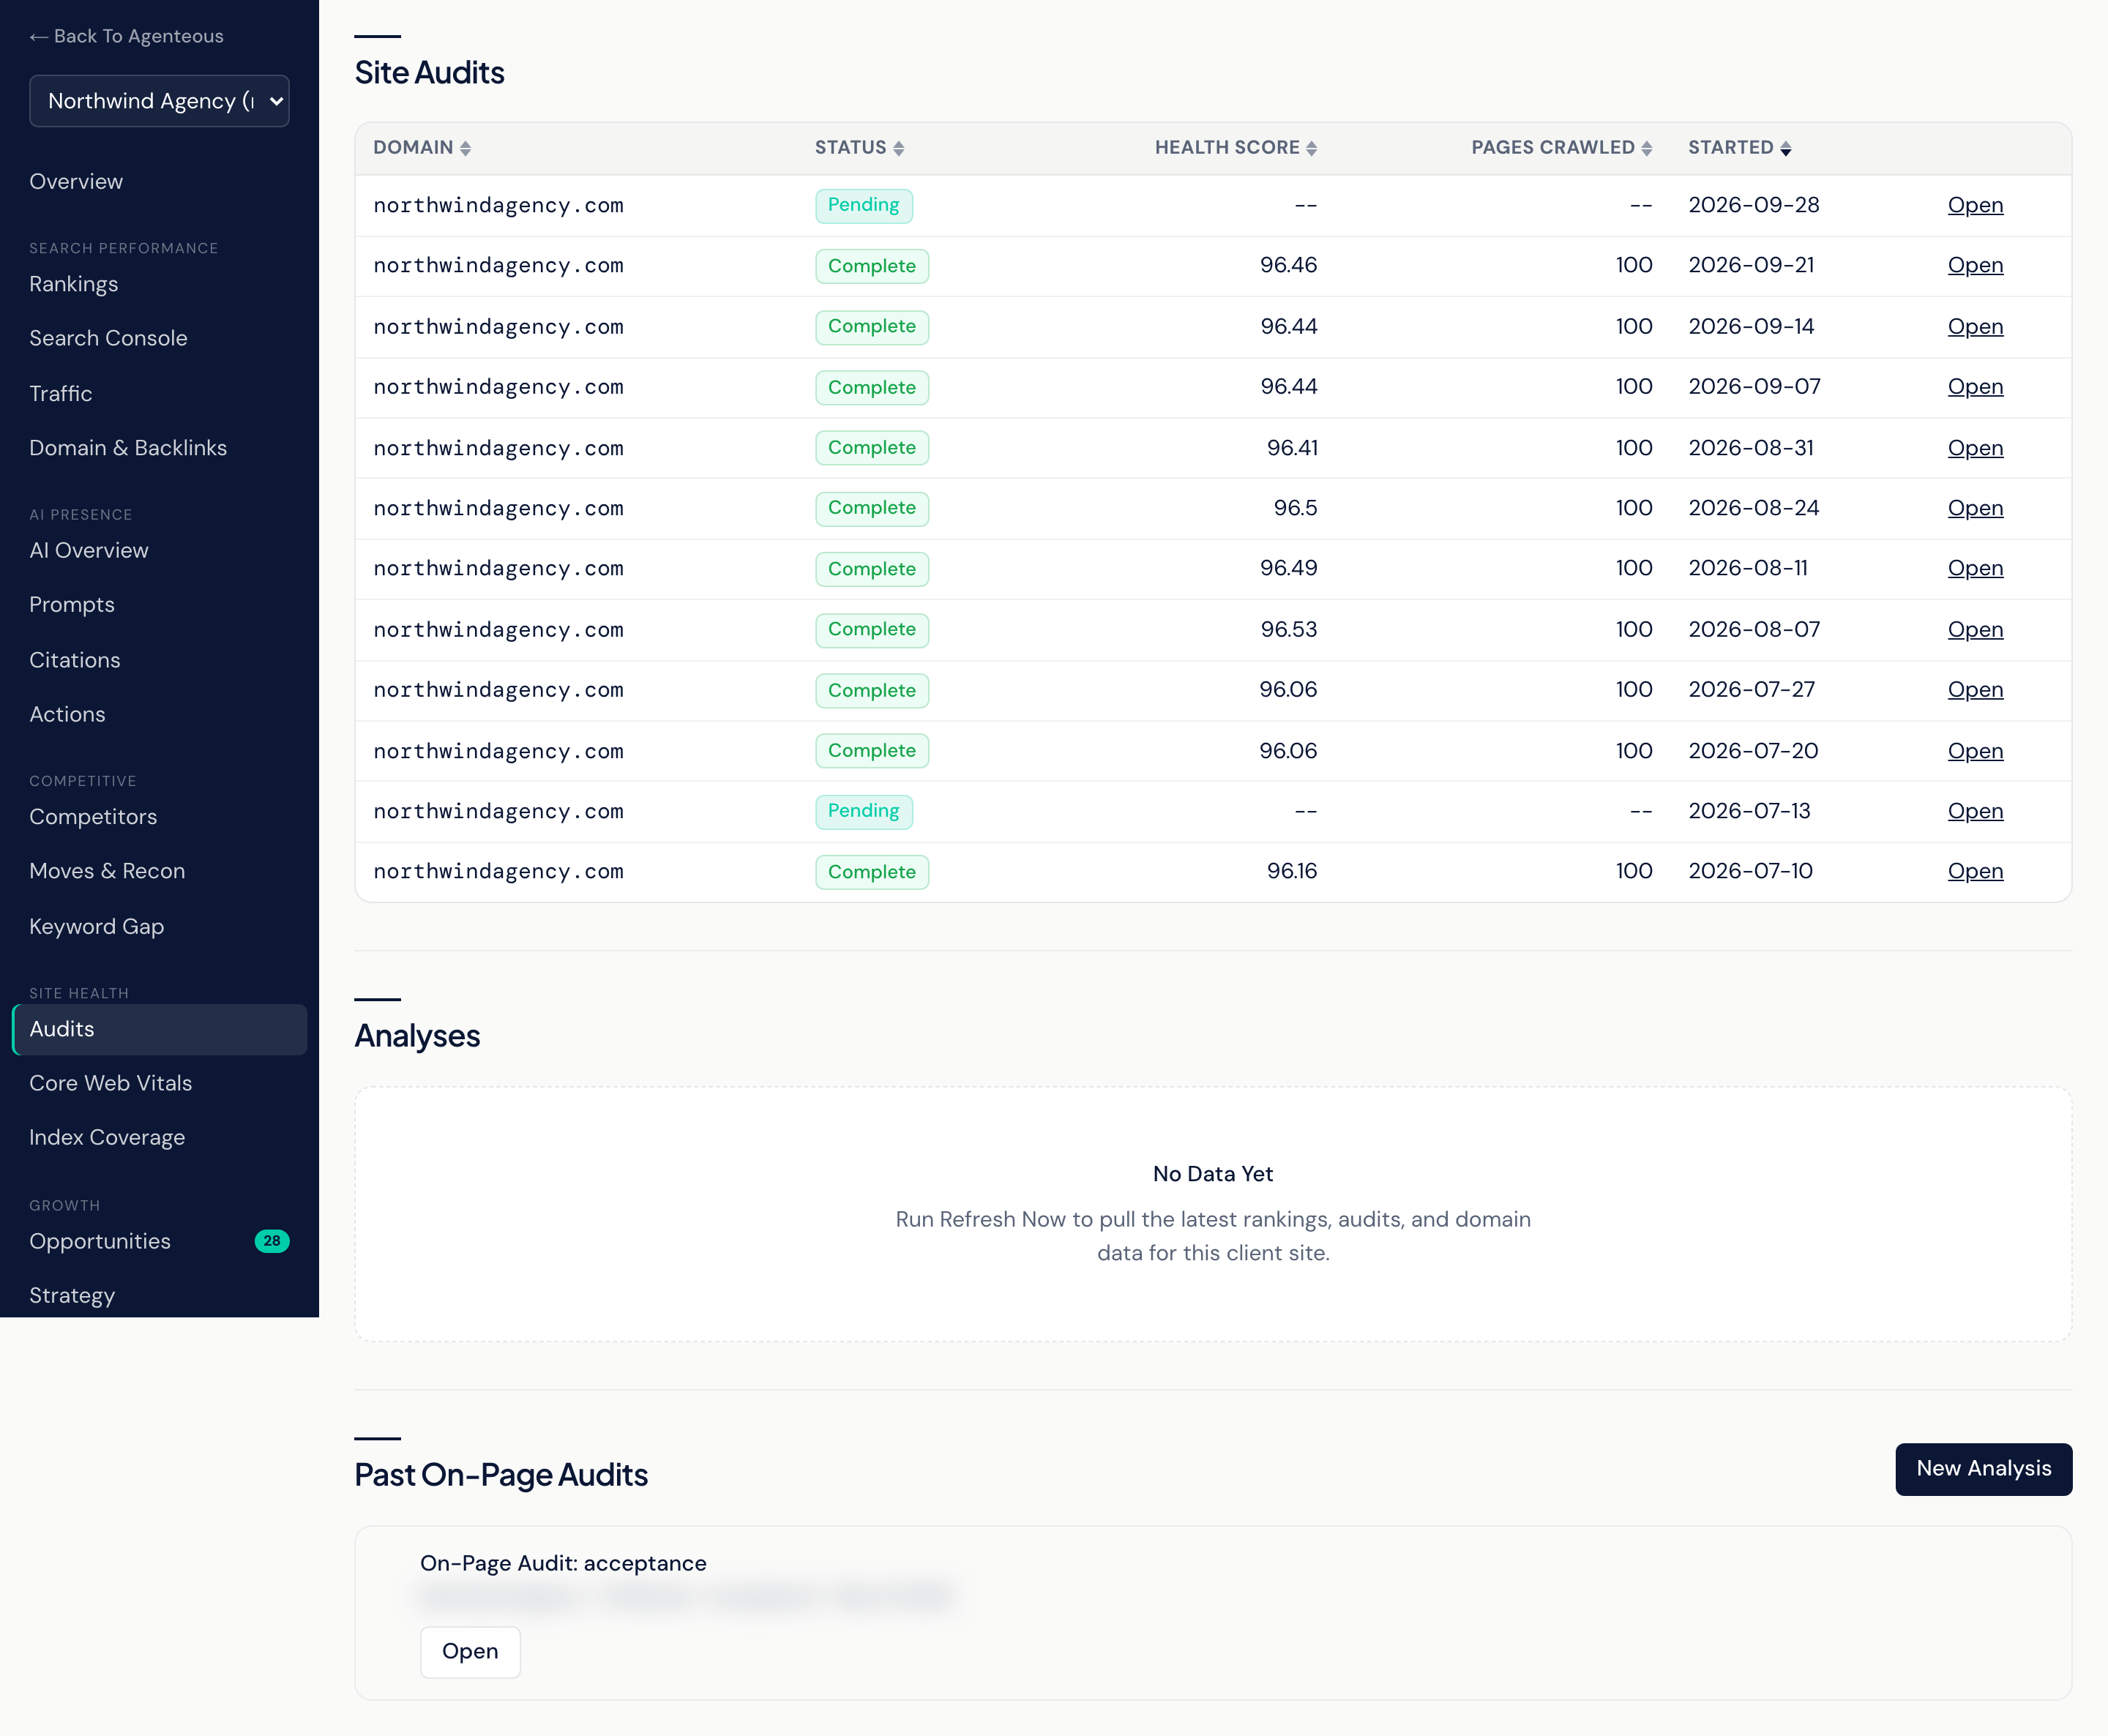The width and height of the screenshot is (2108, 1736).
Task: Open the audit started 2026-07-27
Action: 1975,690
